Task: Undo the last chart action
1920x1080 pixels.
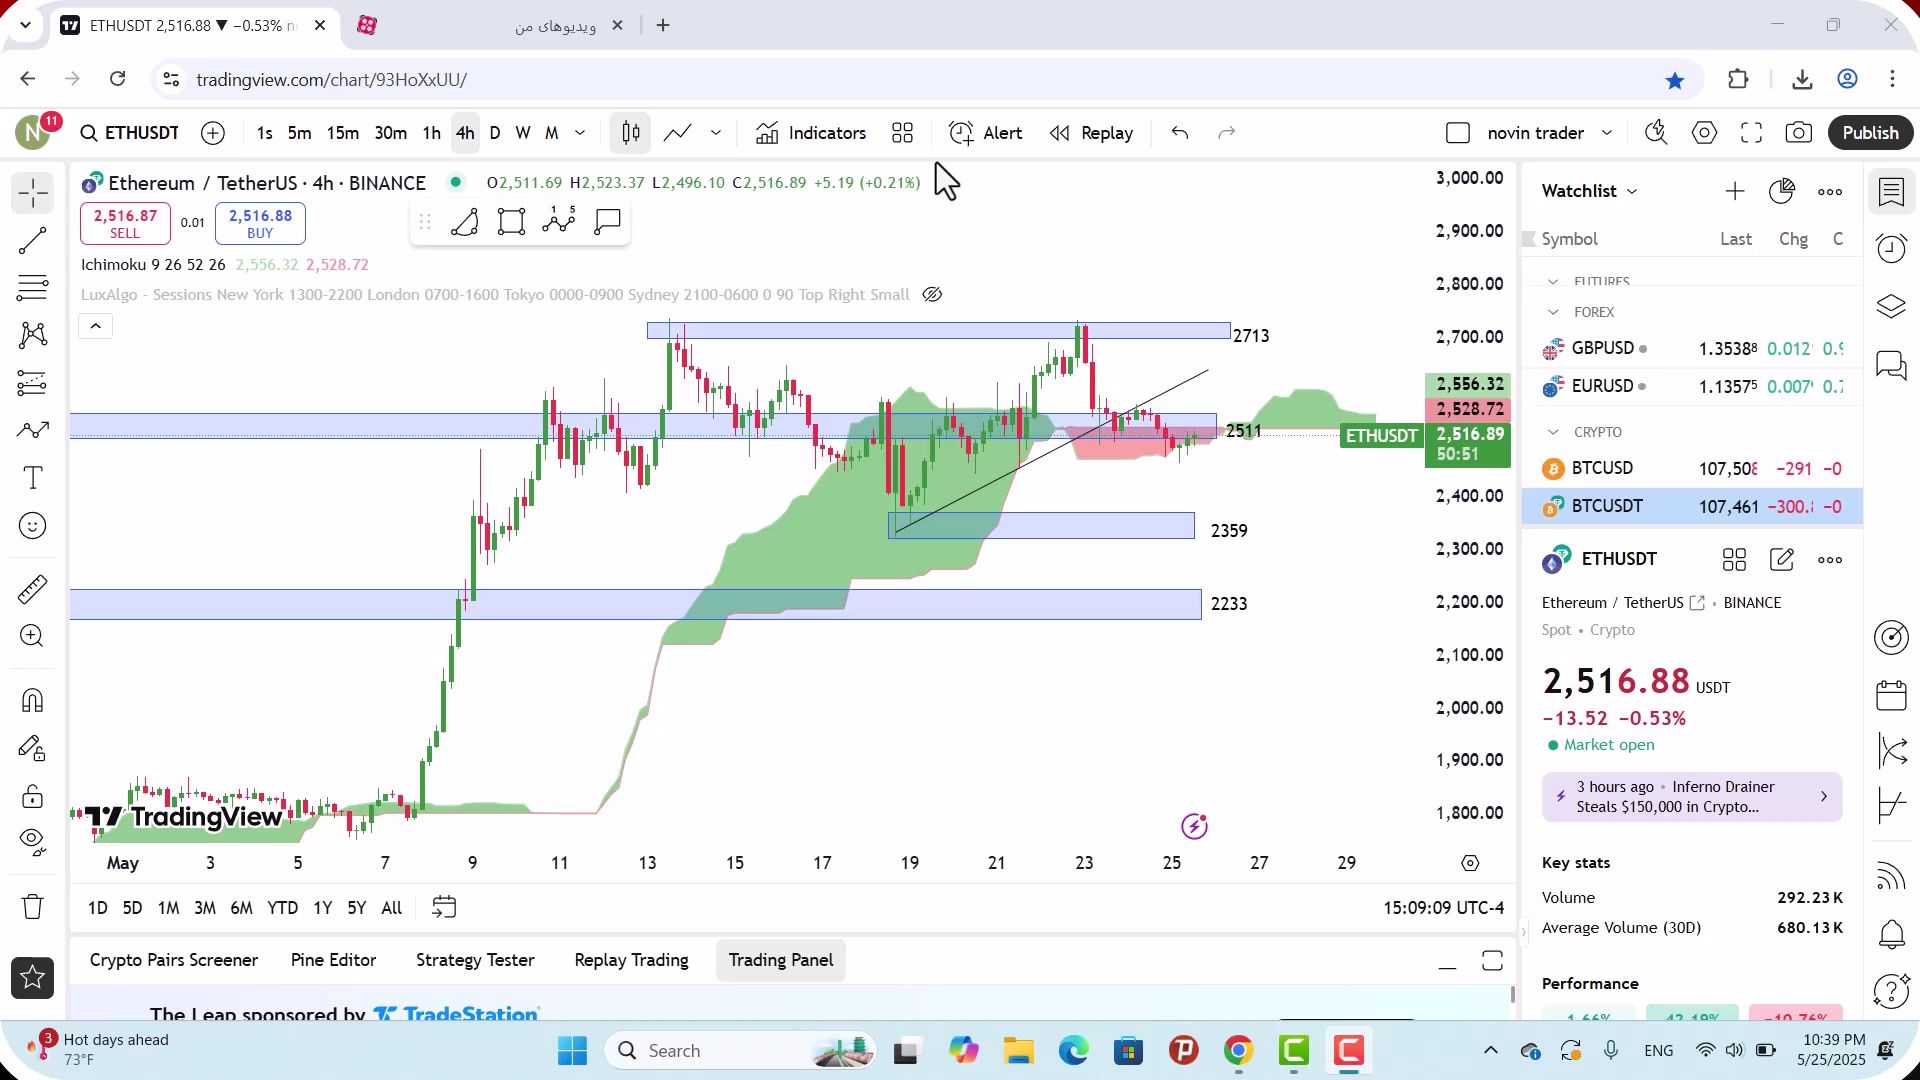Action: tap(1180, 133)
